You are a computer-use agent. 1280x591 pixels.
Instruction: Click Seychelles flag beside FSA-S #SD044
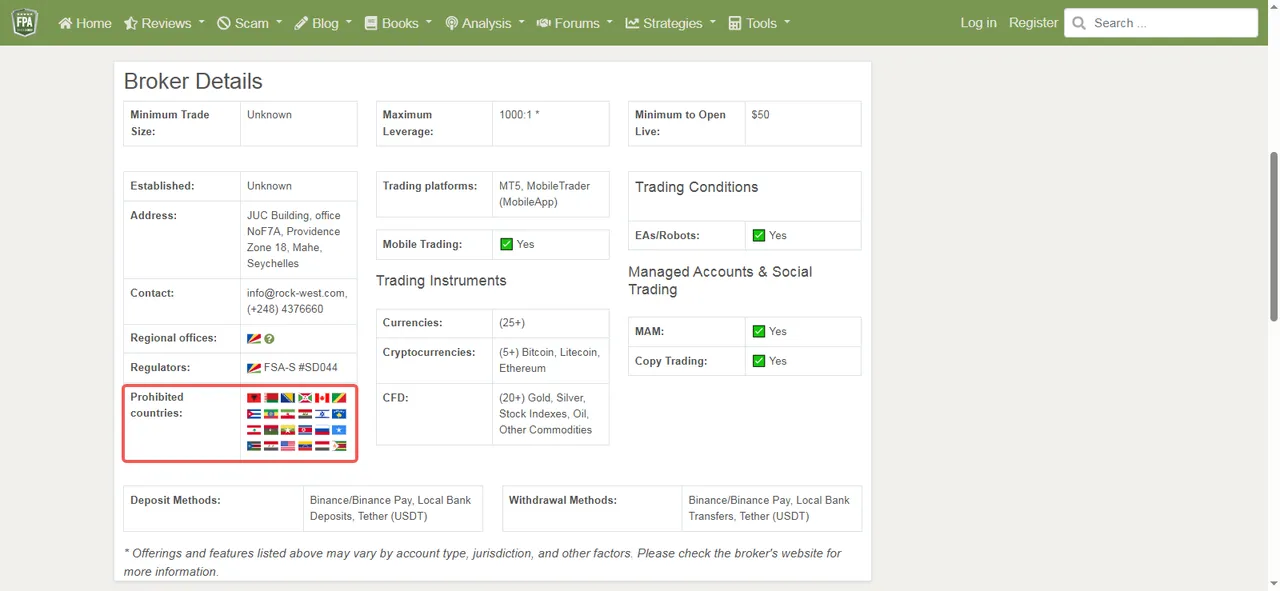[254, 368]
